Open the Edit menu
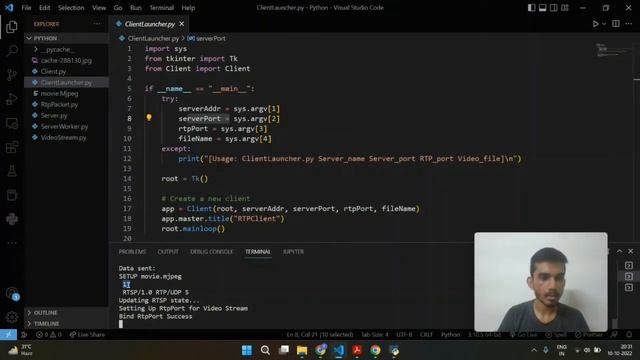The width and height of the screenshot is (640, 360). point(44,8)
